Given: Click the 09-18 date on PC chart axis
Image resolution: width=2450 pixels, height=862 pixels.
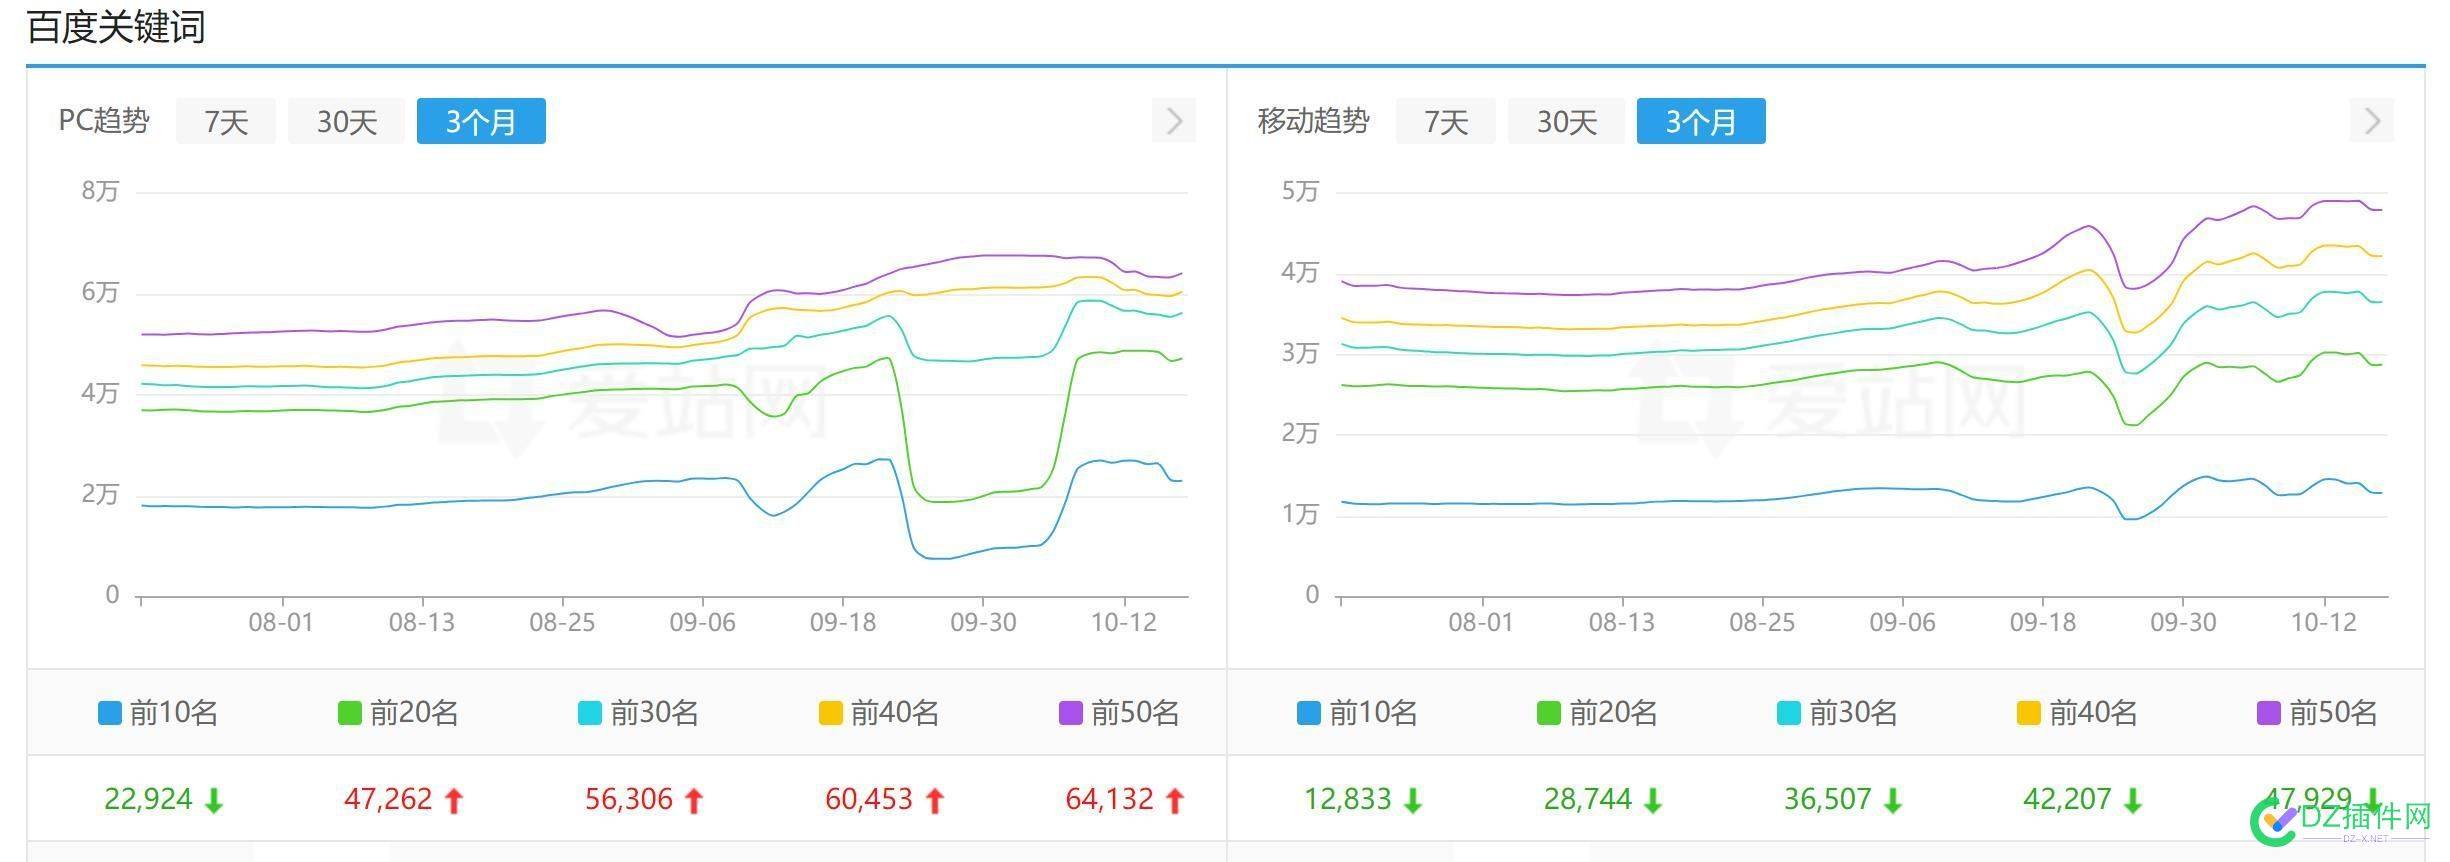Looking at the screenshot, I should point(843,622).
